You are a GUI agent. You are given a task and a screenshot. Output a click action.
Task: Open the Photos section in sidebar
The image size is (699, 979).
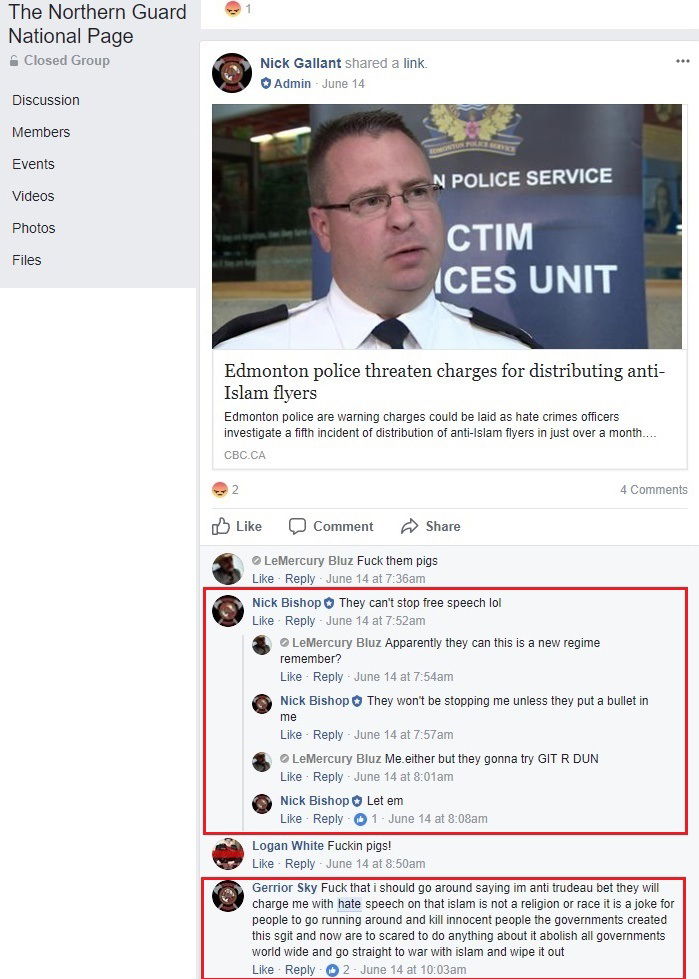pos(34,229)
